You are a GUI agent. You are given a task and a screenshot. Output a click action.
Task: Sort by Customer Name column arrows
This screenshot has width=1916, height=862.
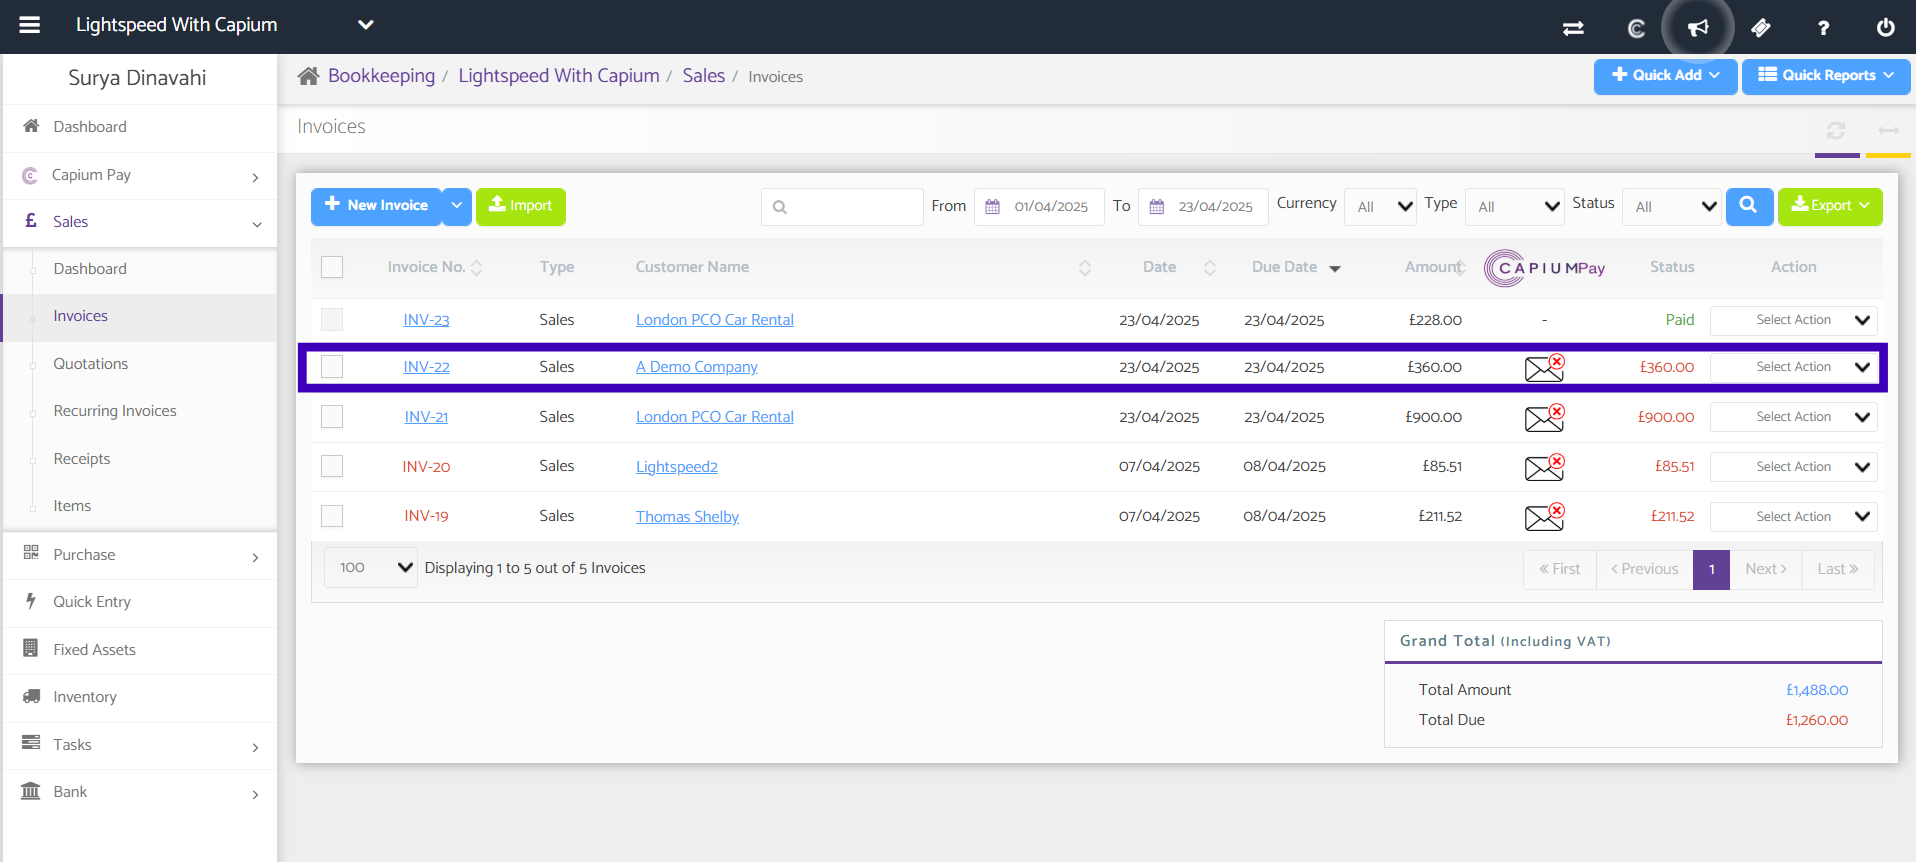click(x=1085, y=268)
